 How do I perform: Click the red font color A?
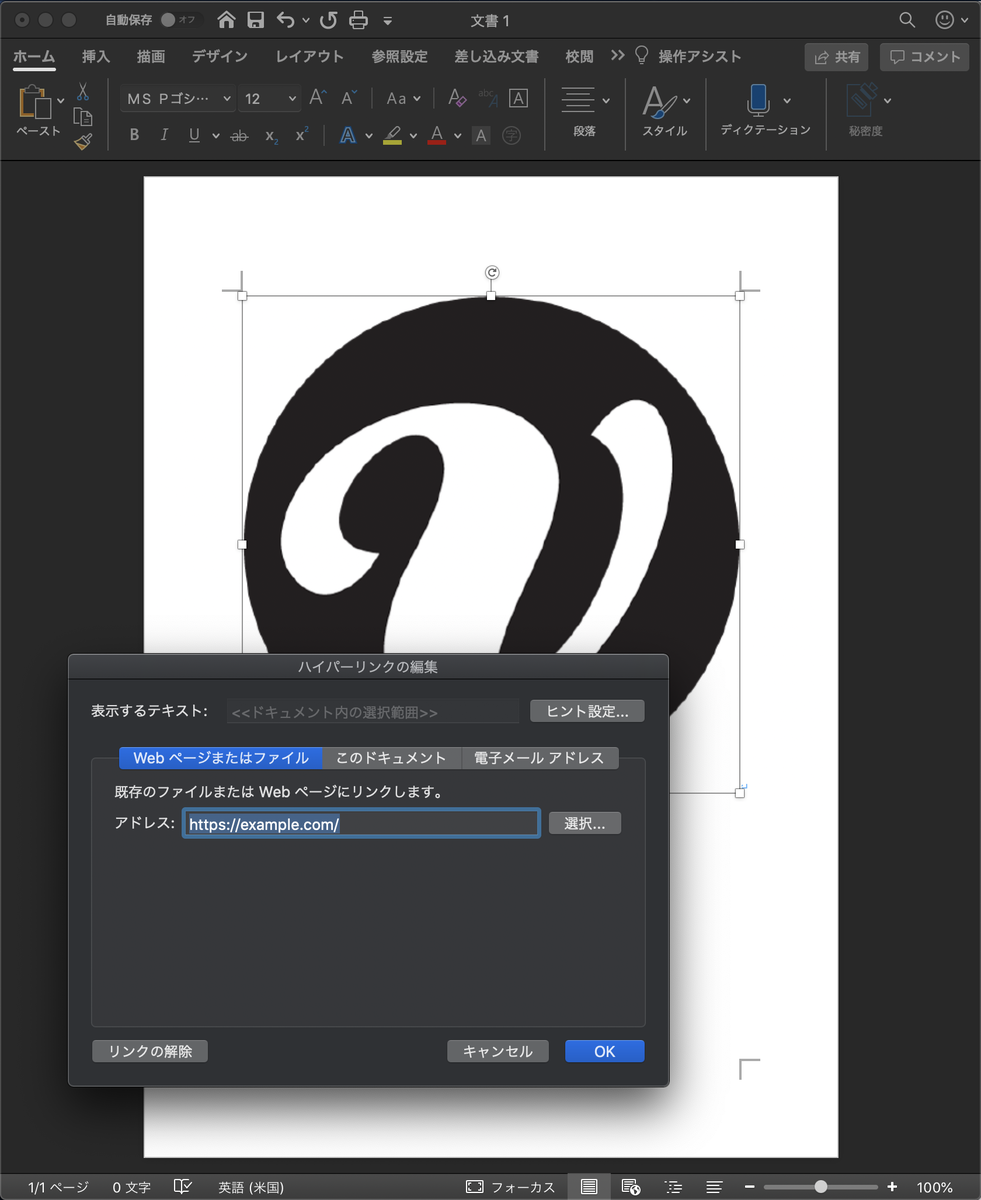[436, 135]
